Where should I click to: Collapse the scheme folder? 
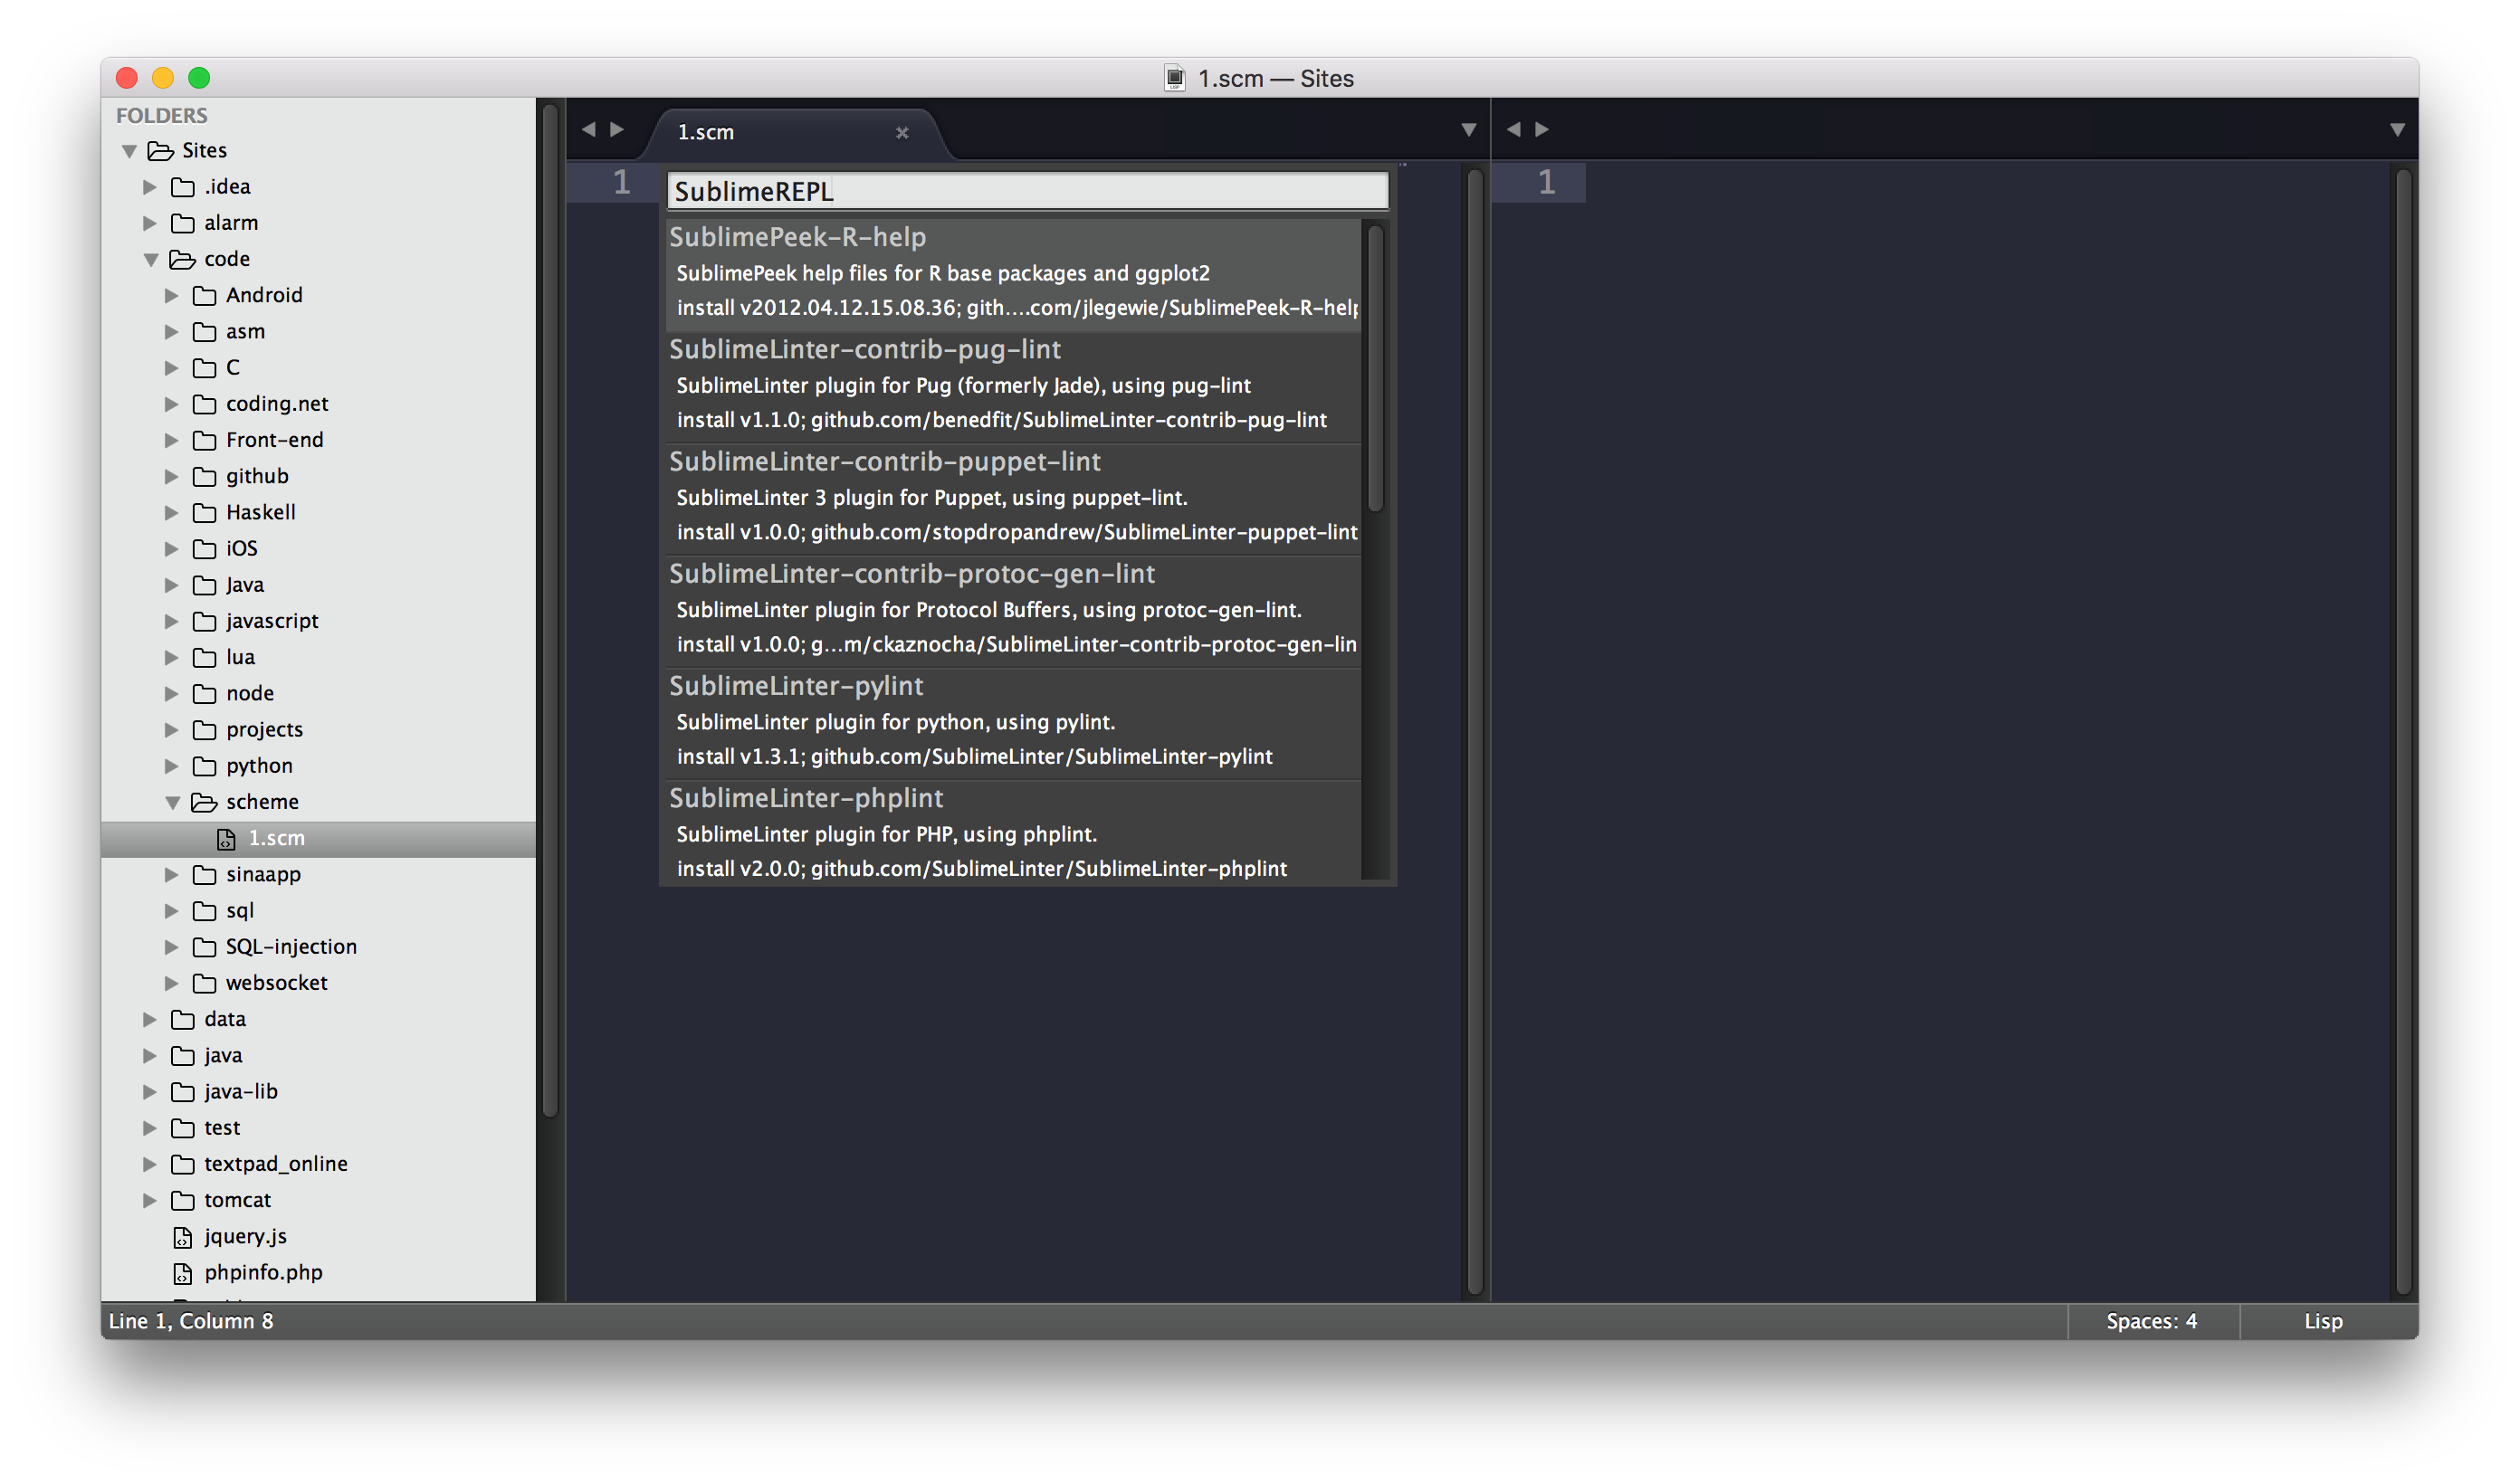pyautogui.click(x=172, y=802)
